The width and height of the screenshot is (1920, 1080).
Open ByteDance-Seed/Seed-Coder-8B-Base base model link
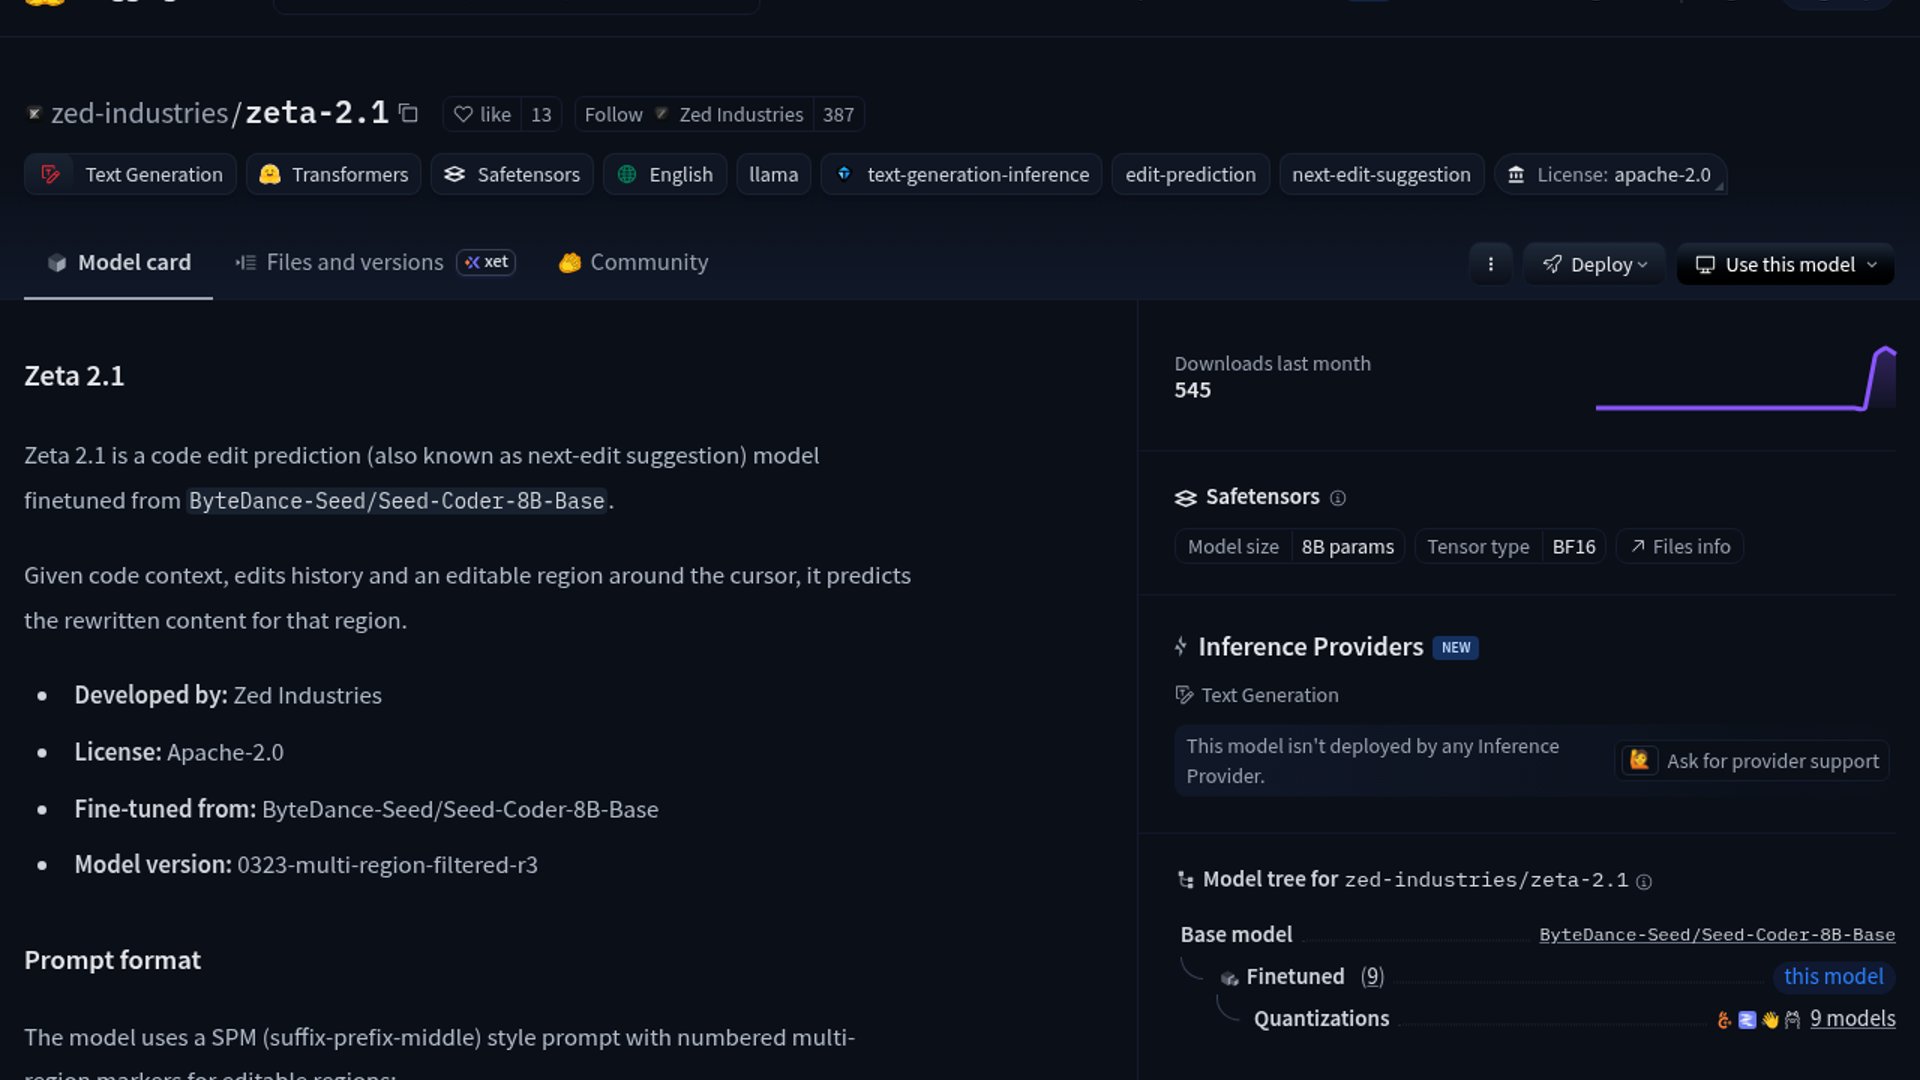coord(1717,935)
